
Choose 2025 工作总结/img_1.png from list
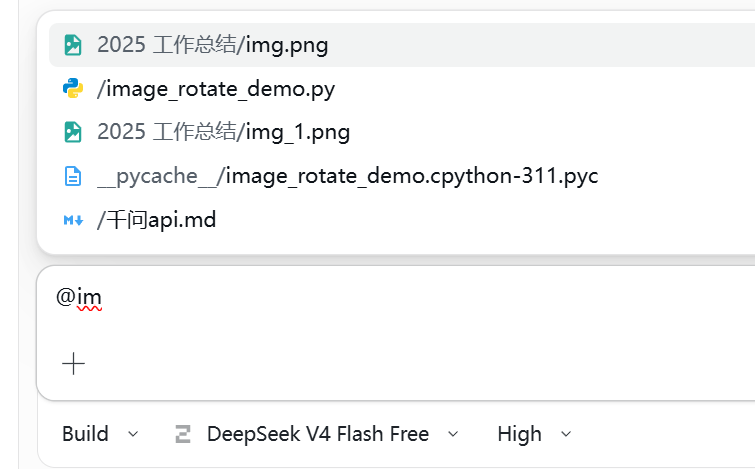click(x=402, y=132)
